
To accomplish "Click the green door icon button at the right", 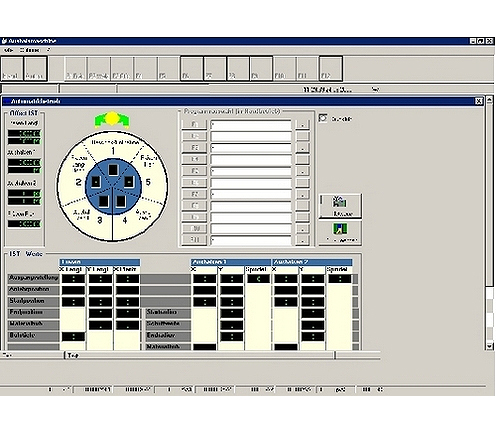I will pyautogui.click(x=340, y=233).
